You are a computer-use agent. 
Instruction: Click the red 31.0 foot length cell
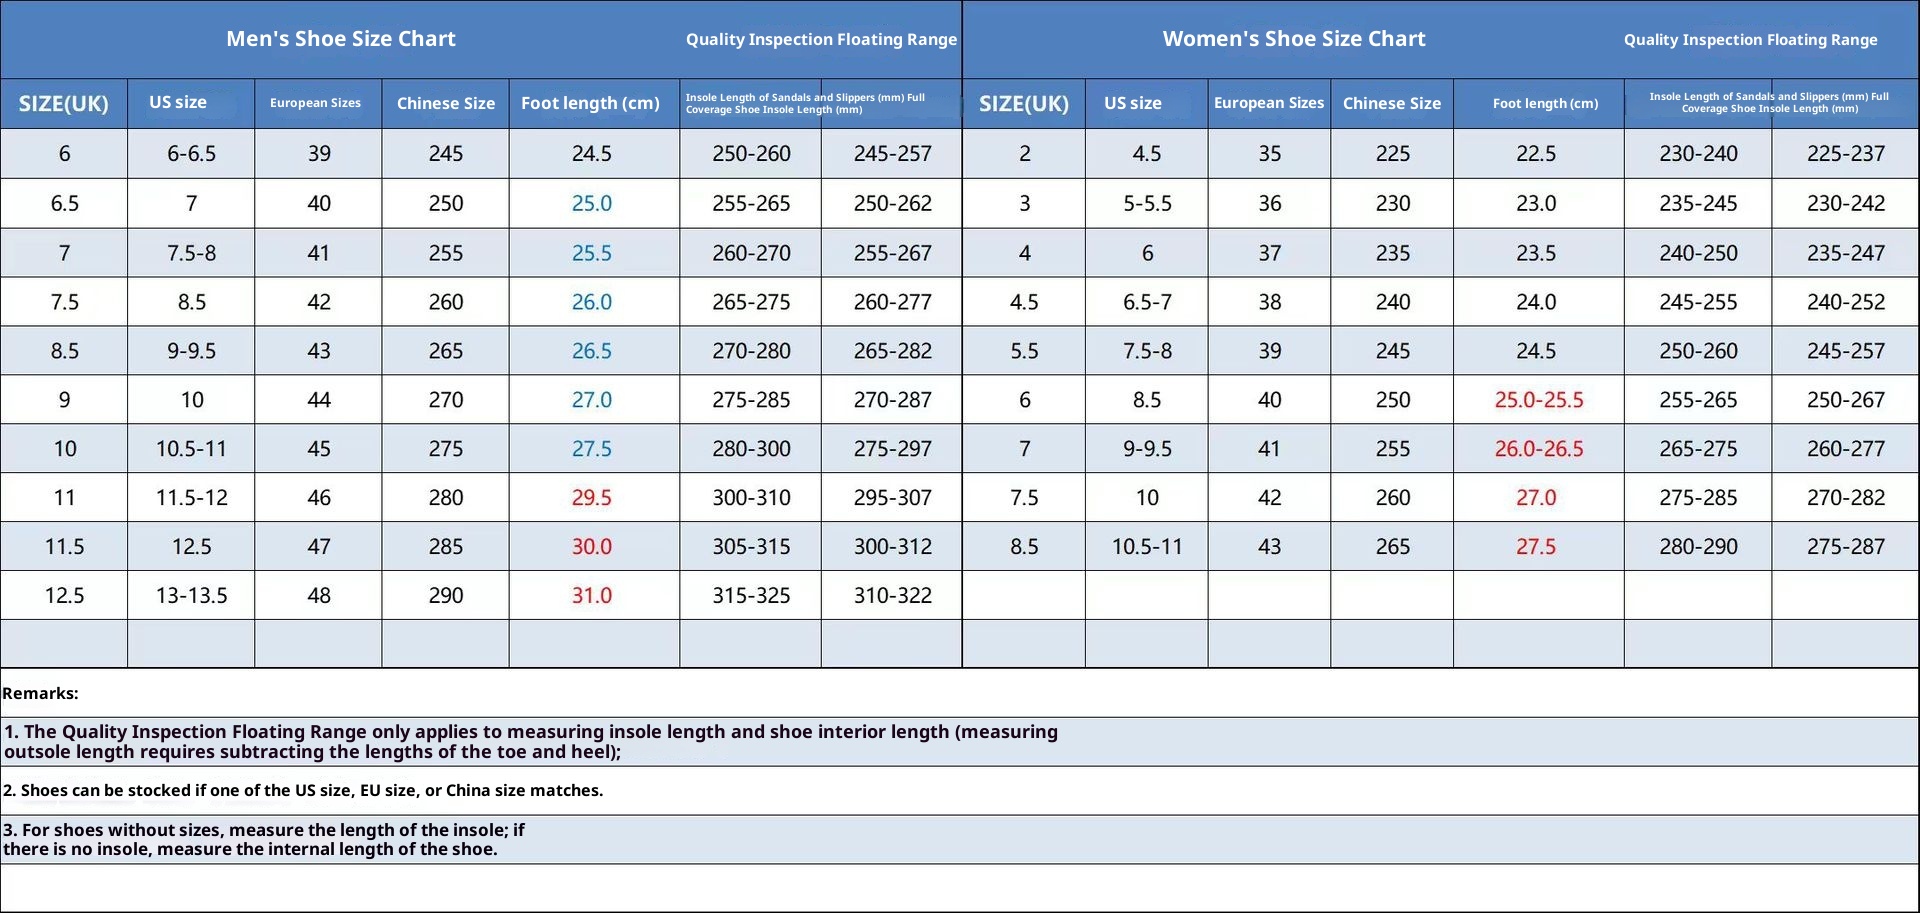[591, 595]
